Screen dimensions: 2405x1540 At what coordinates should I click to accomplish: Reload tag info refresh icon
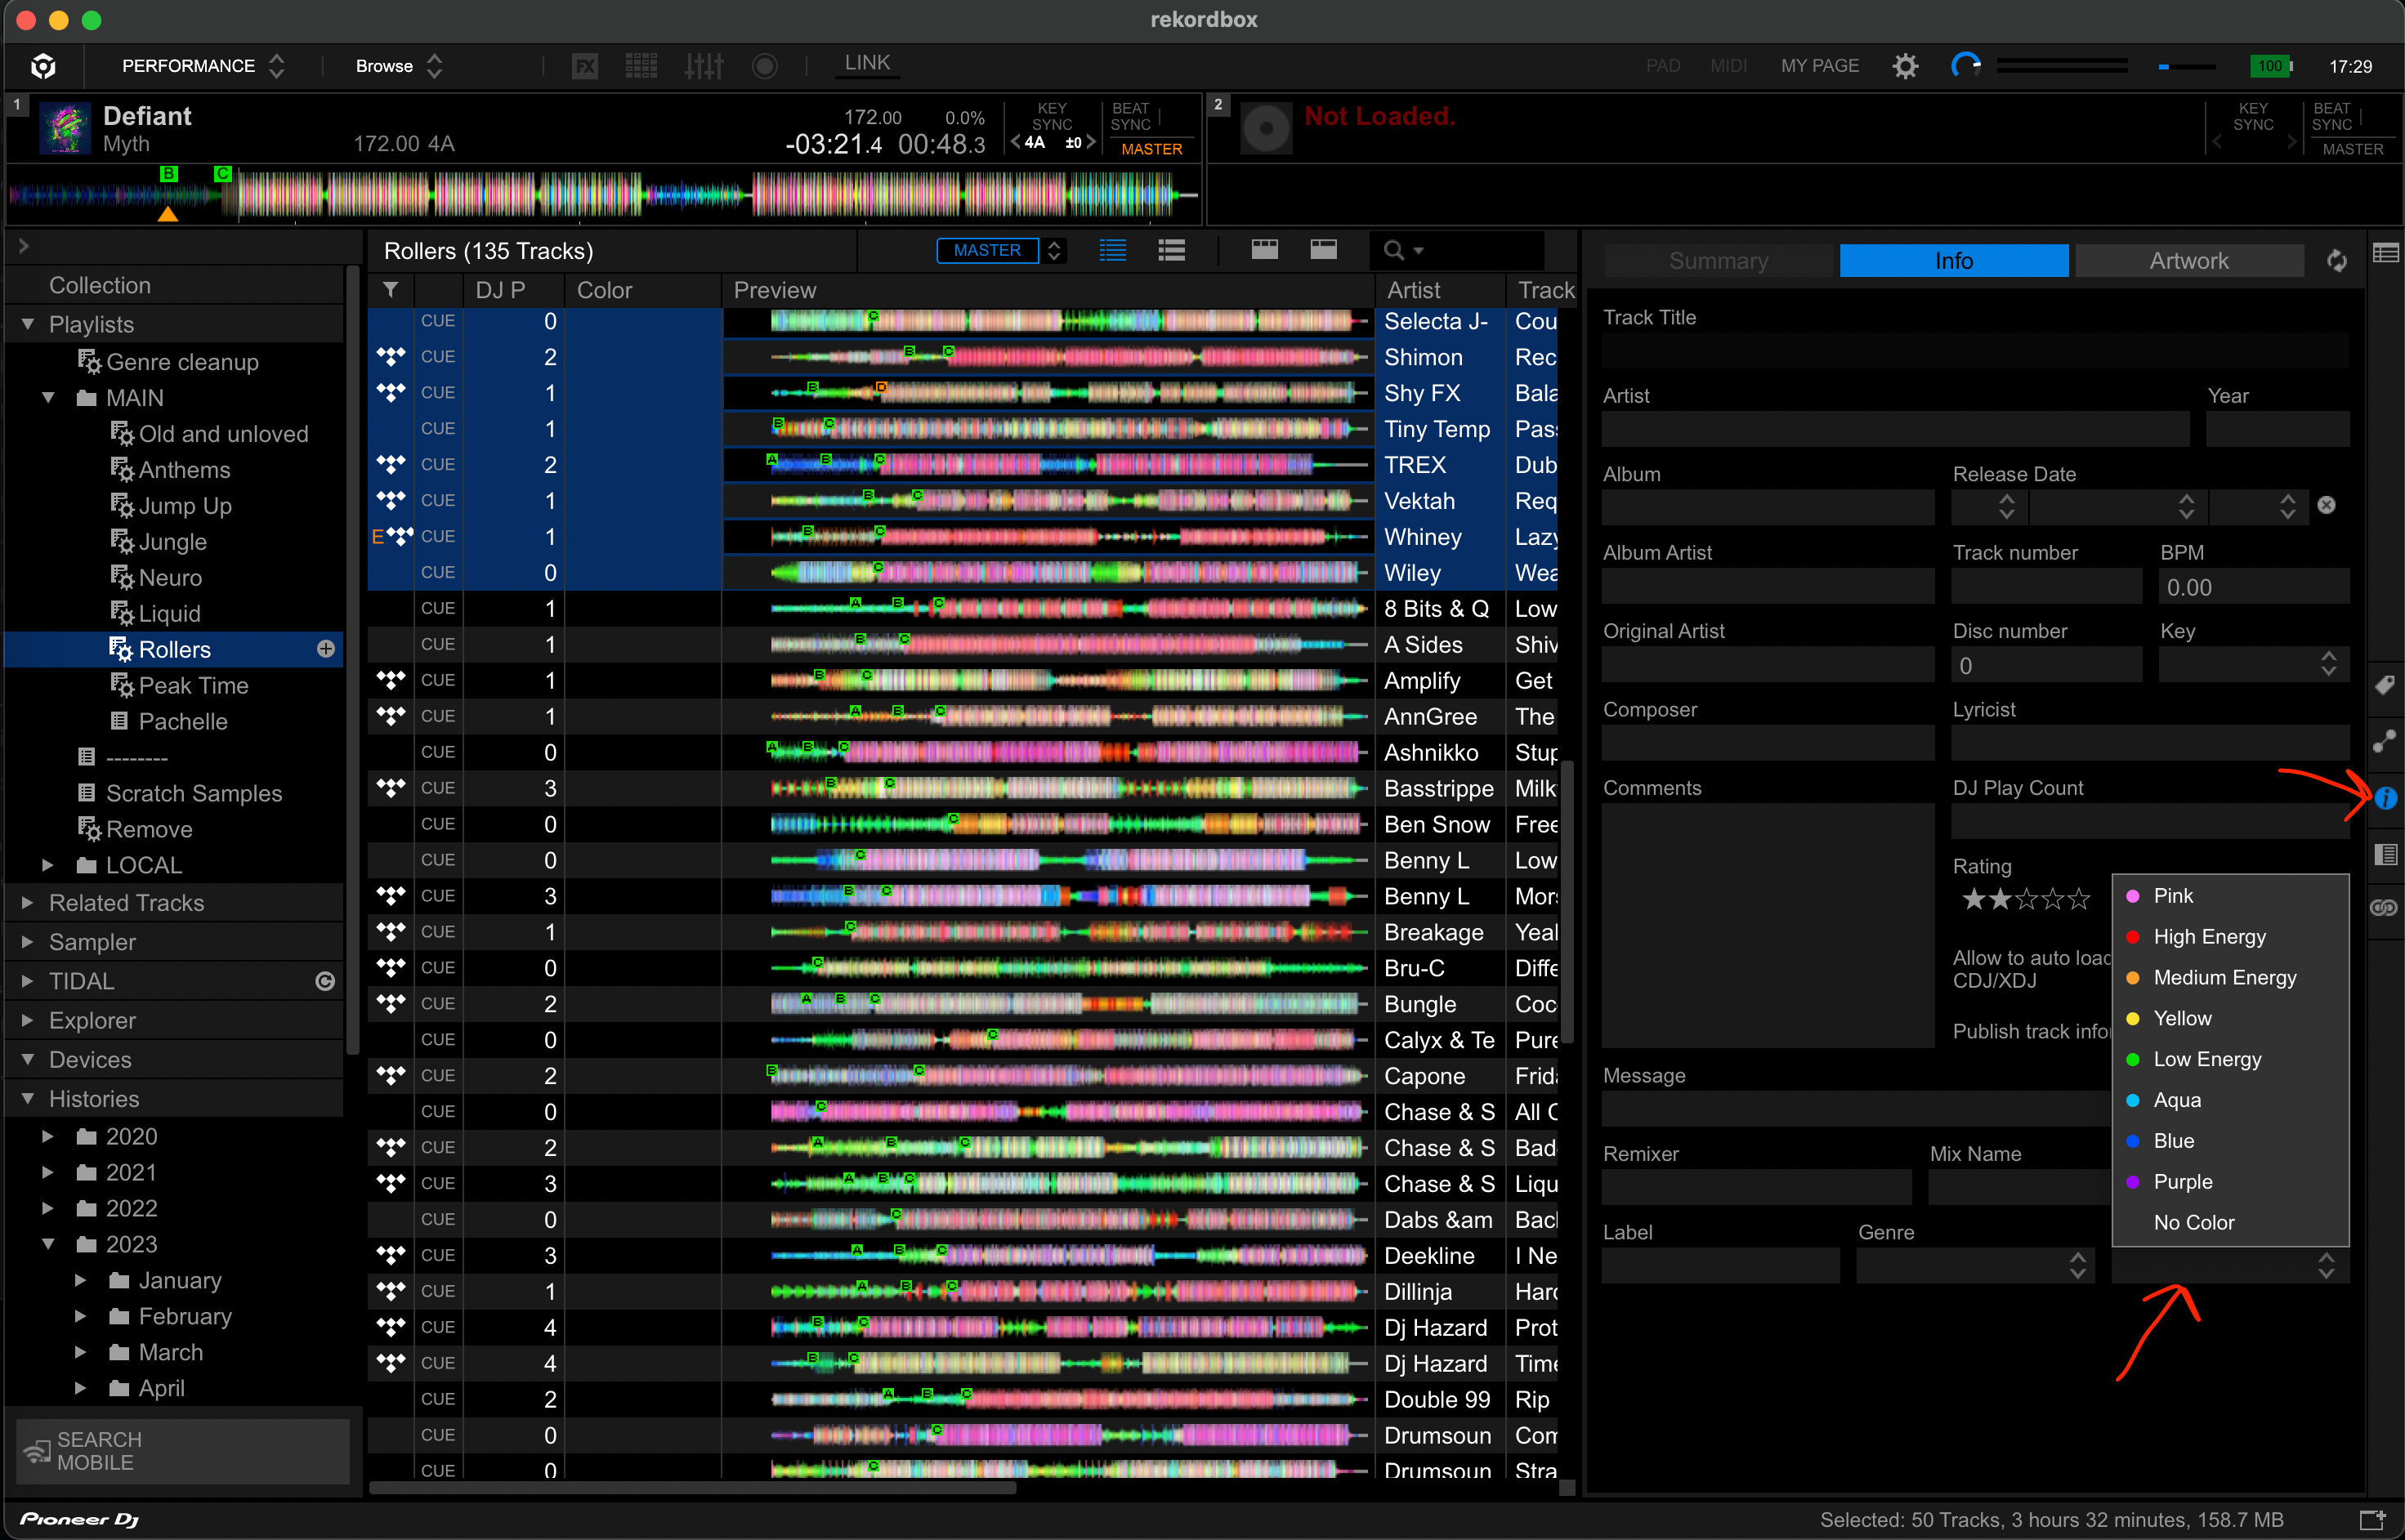(x=2337, y=261)
